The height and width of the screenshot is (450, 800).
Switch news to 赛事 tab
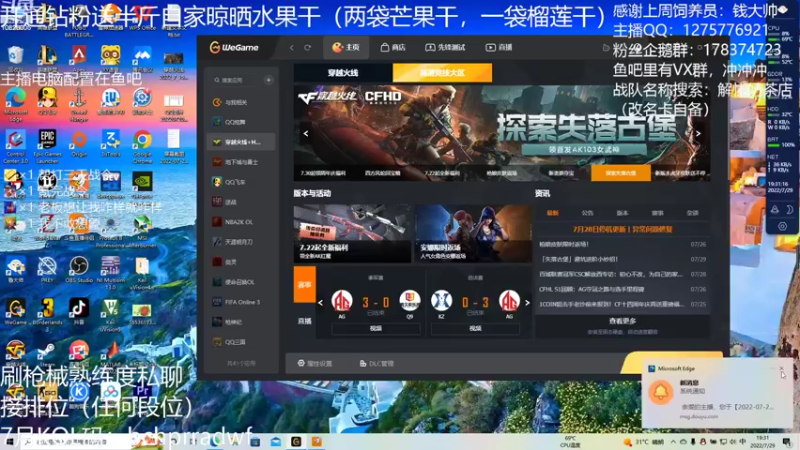click(x=658, y=213)
